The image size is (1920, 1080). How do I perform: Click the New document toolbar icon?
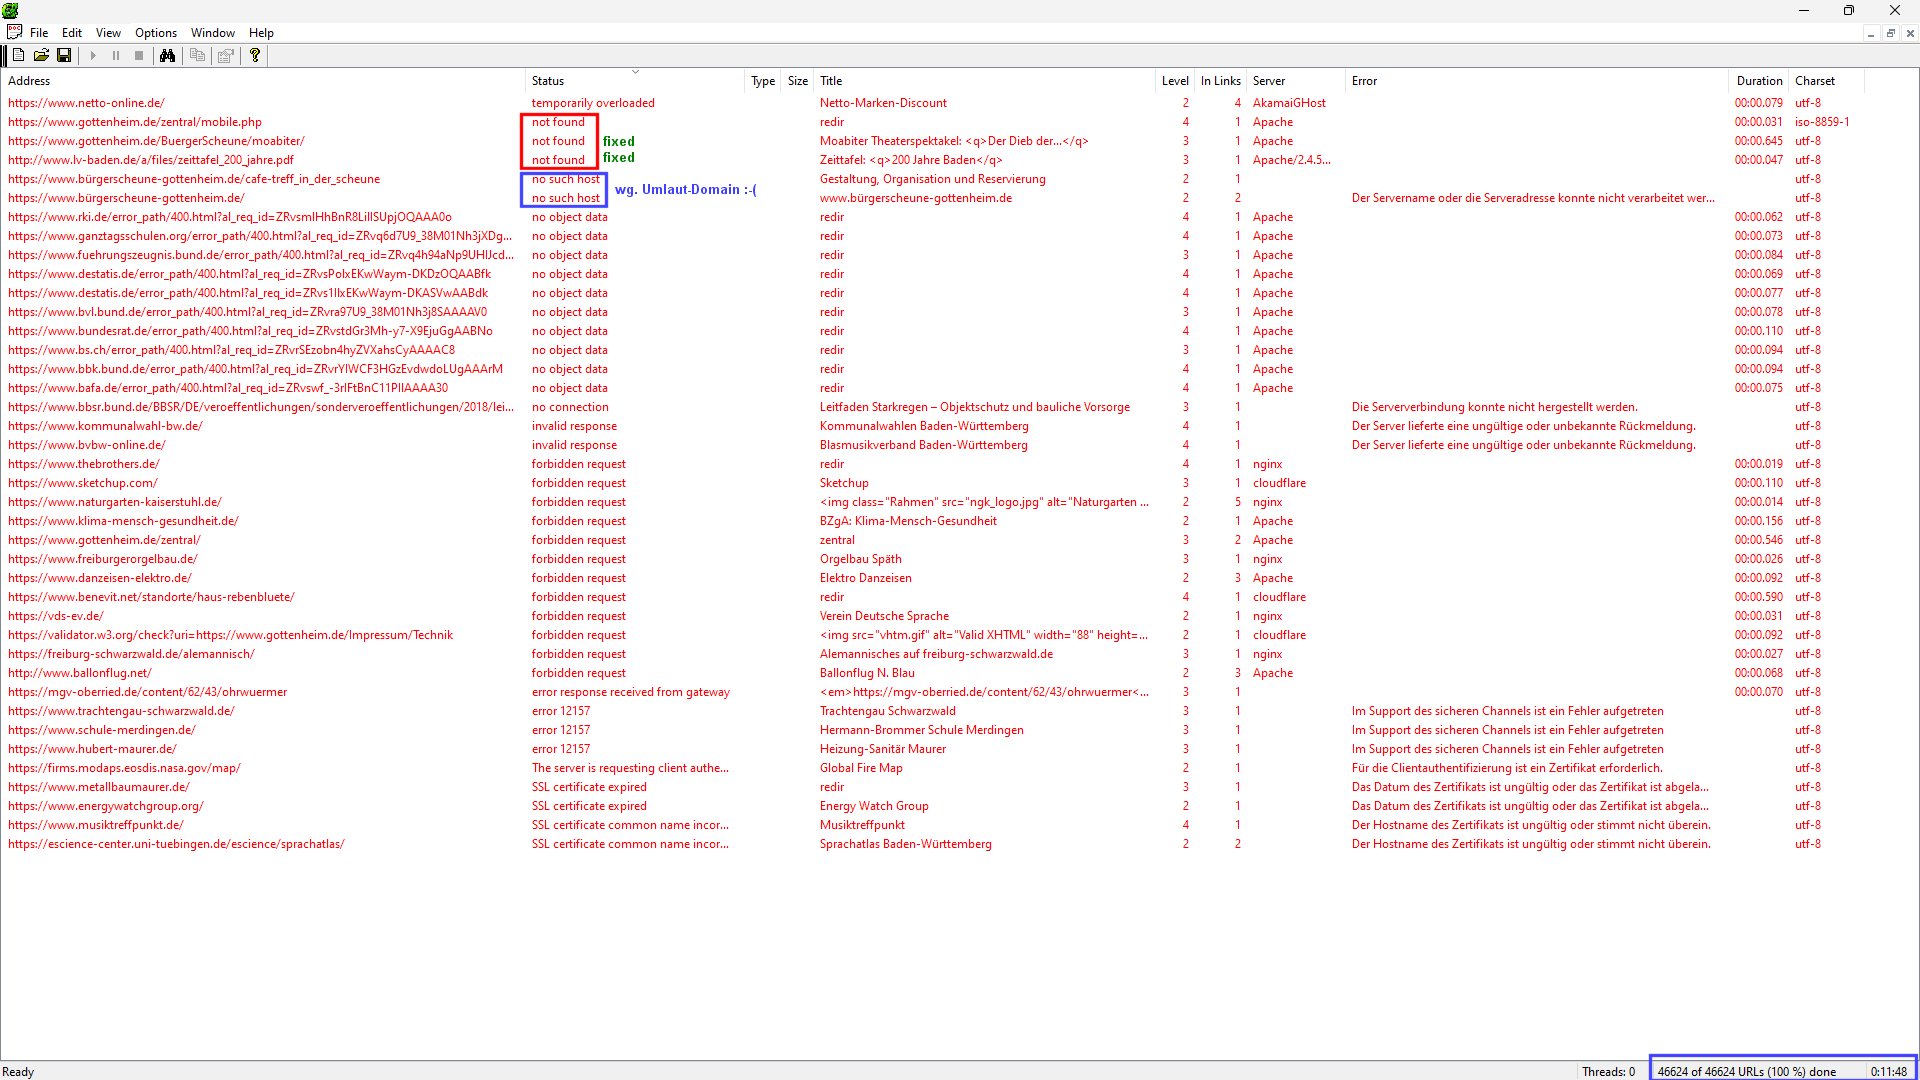click(18, 56)
